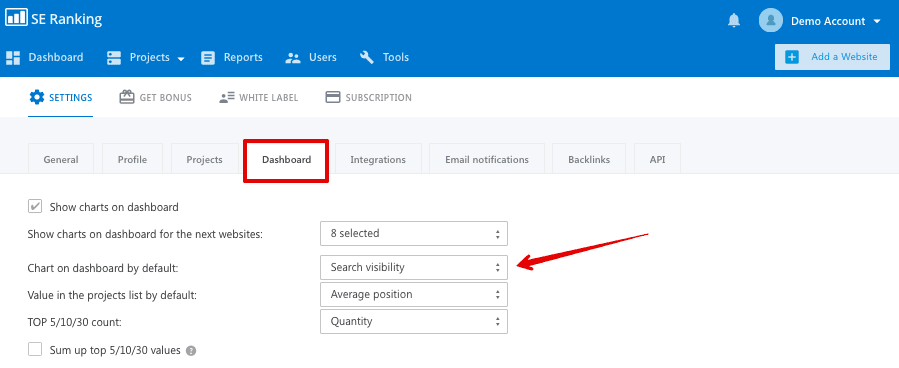
Task: Open the White Label section
Action: click(x=259, y=97)
